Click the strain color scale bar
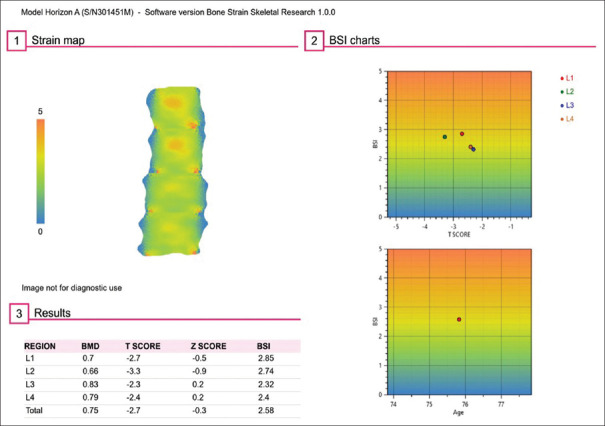 pos(41,171)
